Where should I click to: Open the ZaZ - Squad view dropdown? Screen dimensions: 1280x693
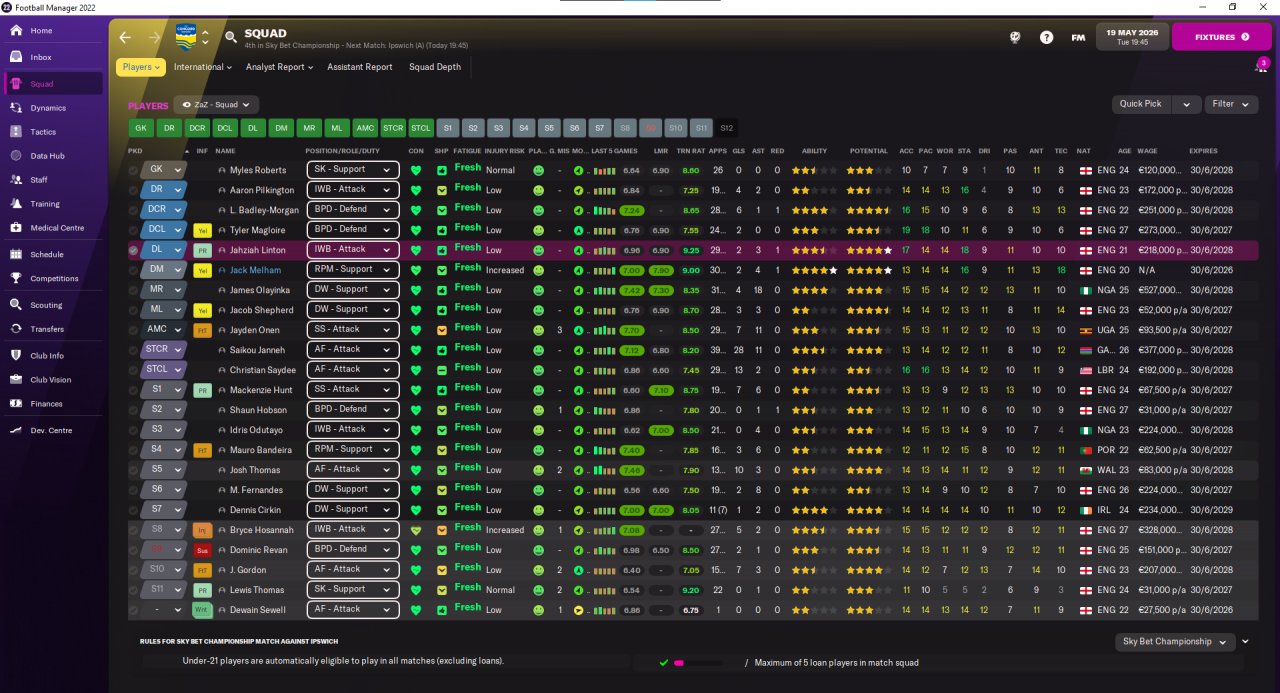point(216,104)
